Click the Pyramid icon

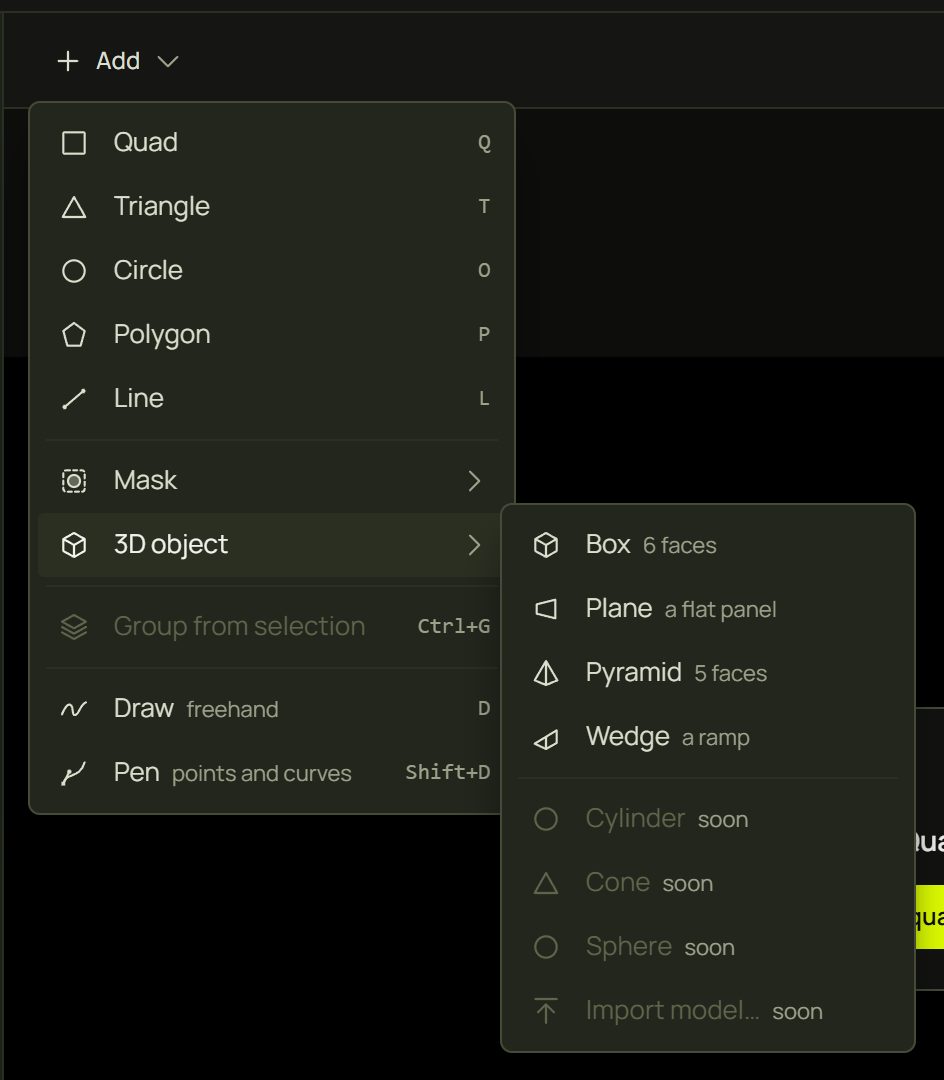546,673
